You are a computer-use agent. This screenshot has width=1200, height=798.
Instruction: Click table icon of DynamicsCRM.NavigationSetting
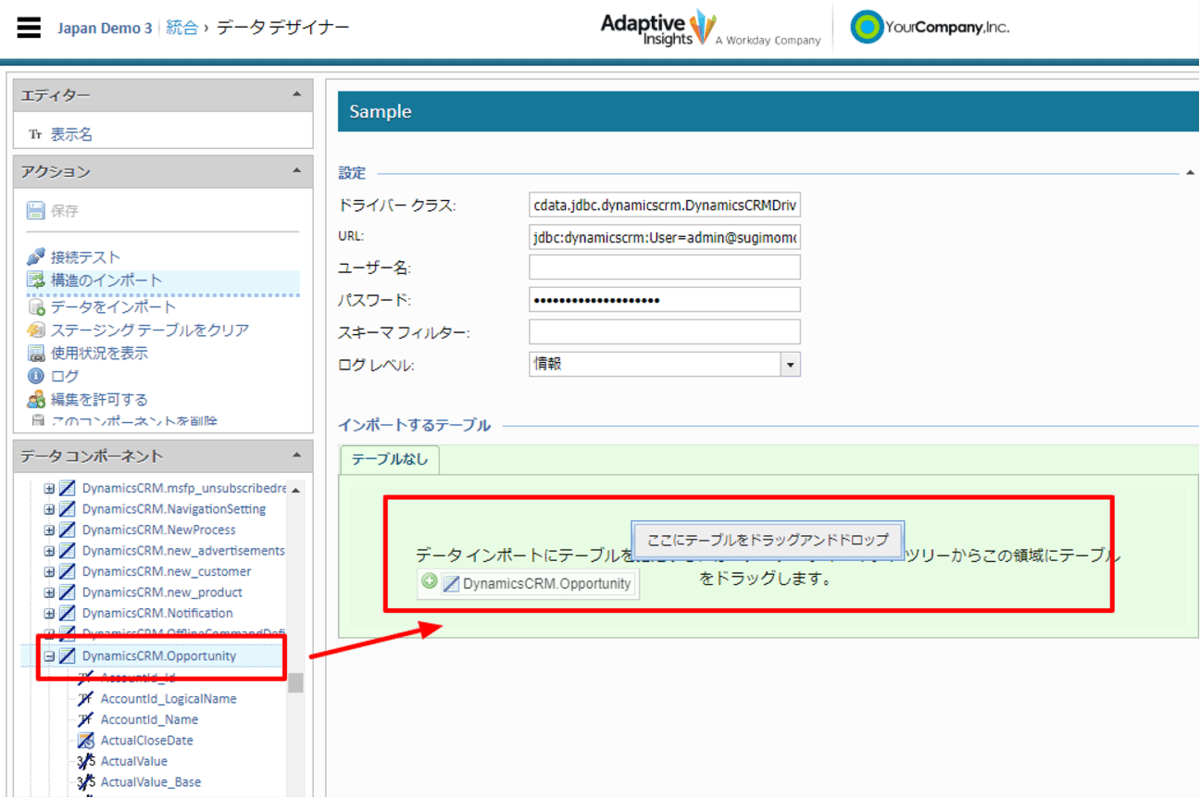pos(67,509)
